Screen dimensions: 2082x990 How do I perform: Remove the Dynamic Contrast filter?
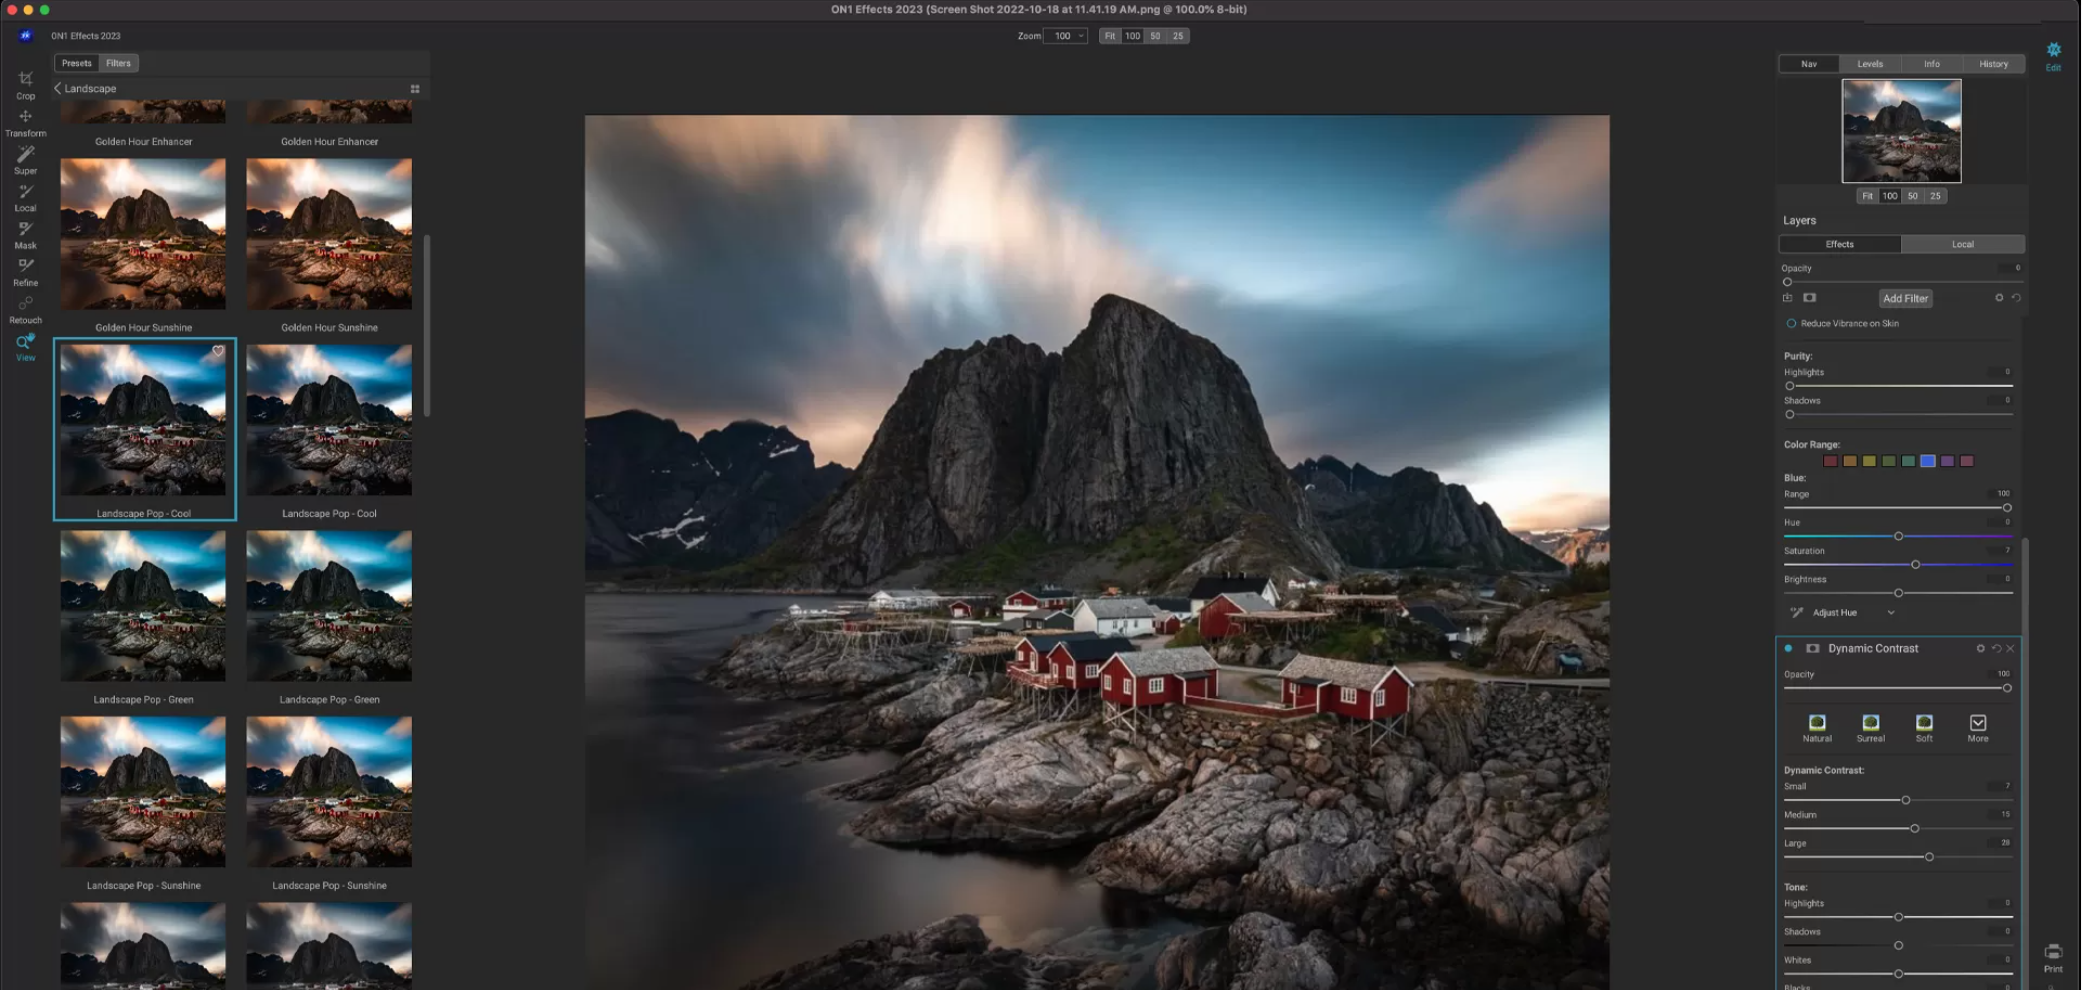(2010, 648)
